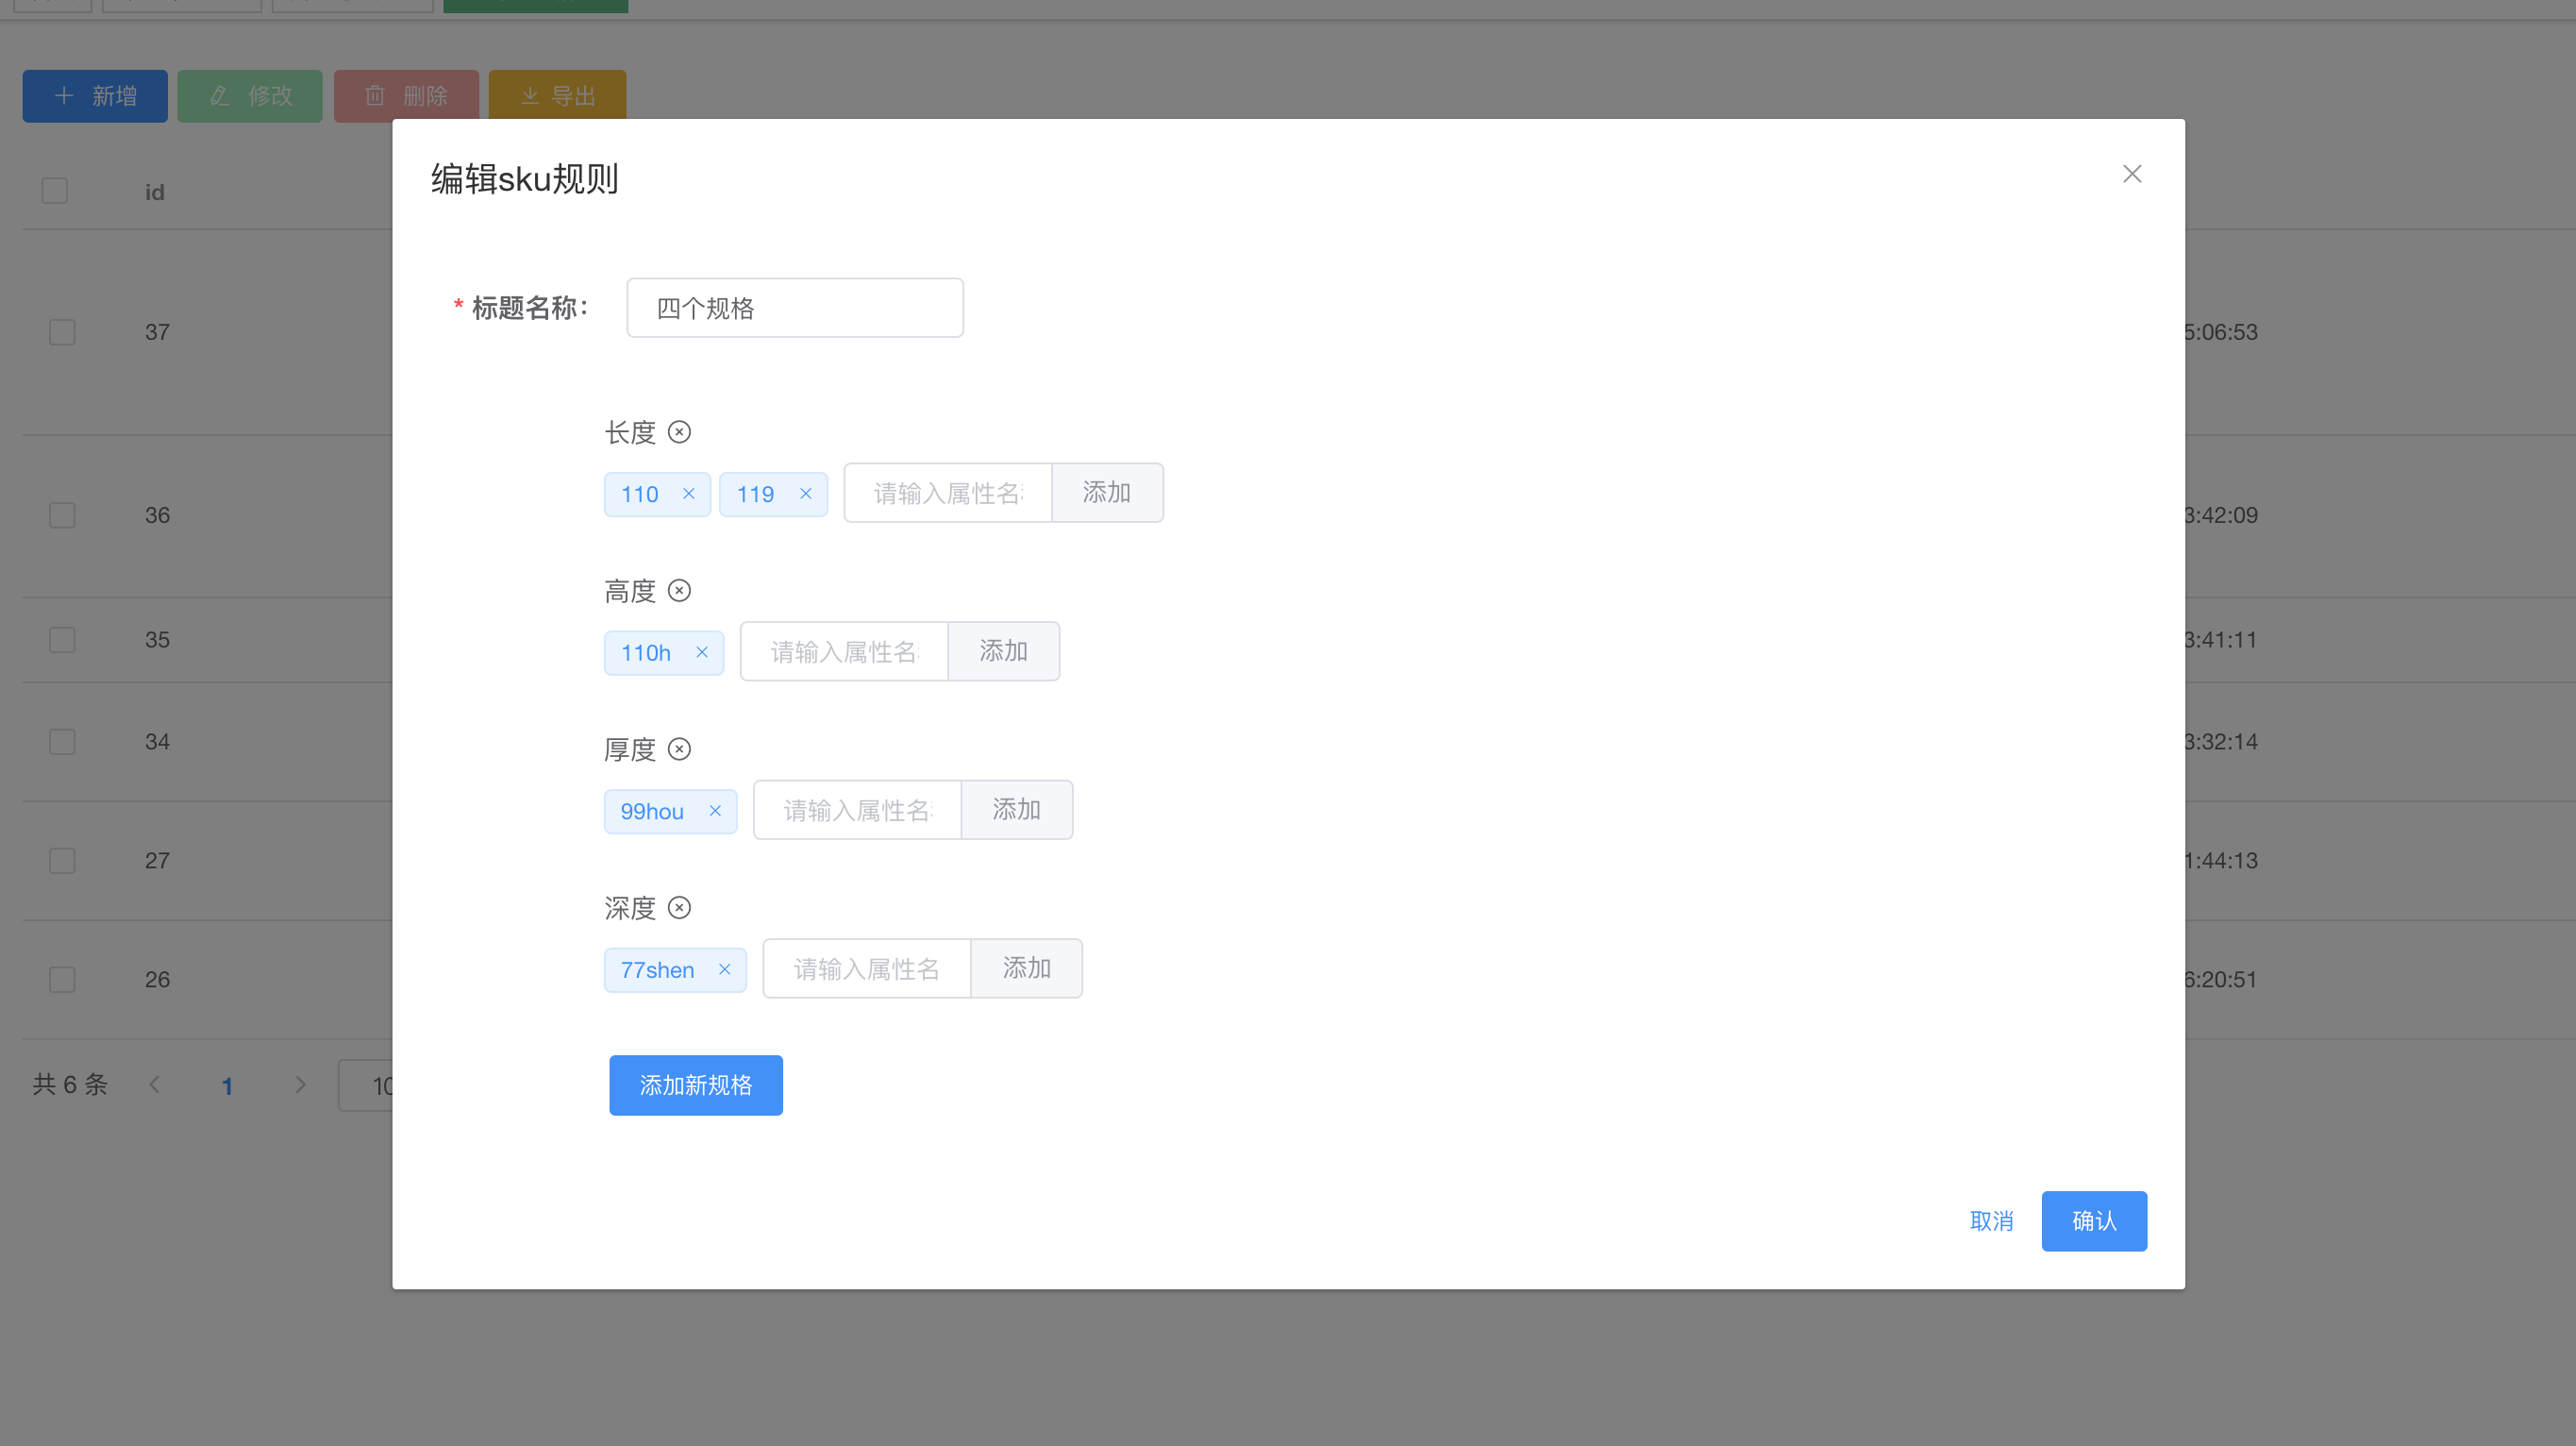Check the checkbox for row 37
The width and height of the screenshot is (2576, 1446).
(x=62, y=332)
